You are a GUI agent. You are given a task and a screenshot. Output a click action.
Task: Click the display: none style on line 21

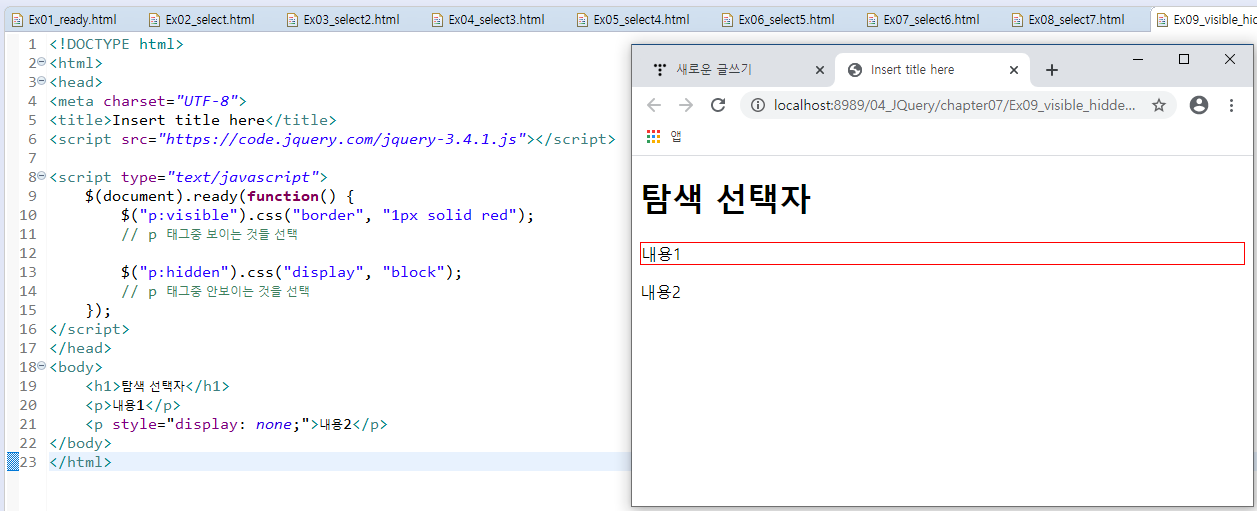[238, 424]
